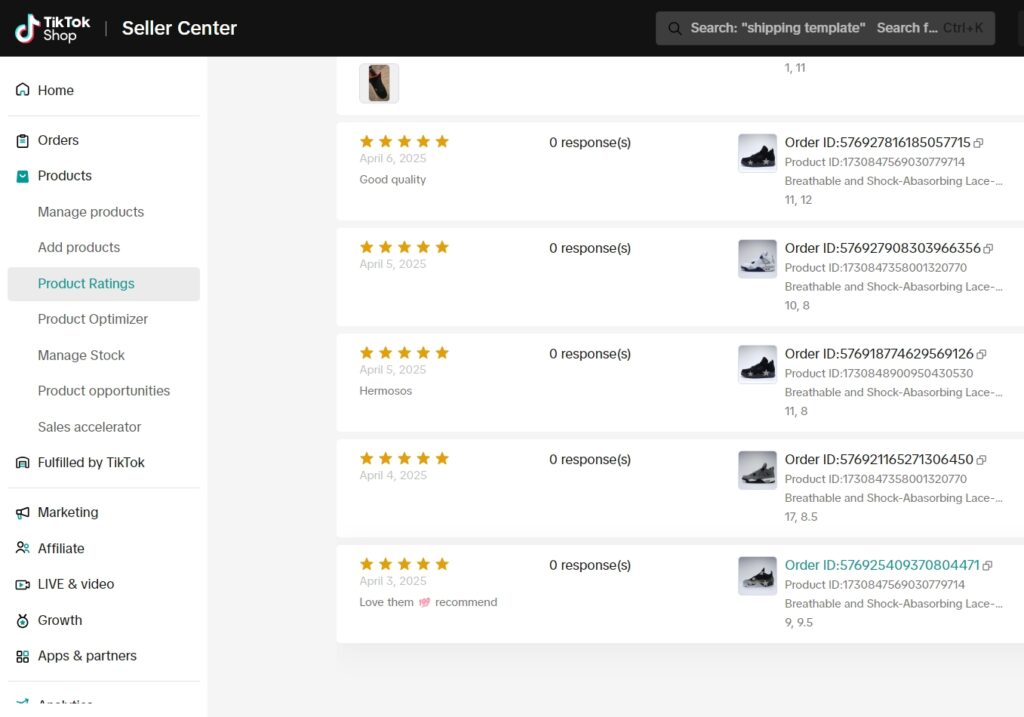Viewport: 1024px width, 717px height.
Task: Open the Orders section in sidebar
Action: coord(58,140)
